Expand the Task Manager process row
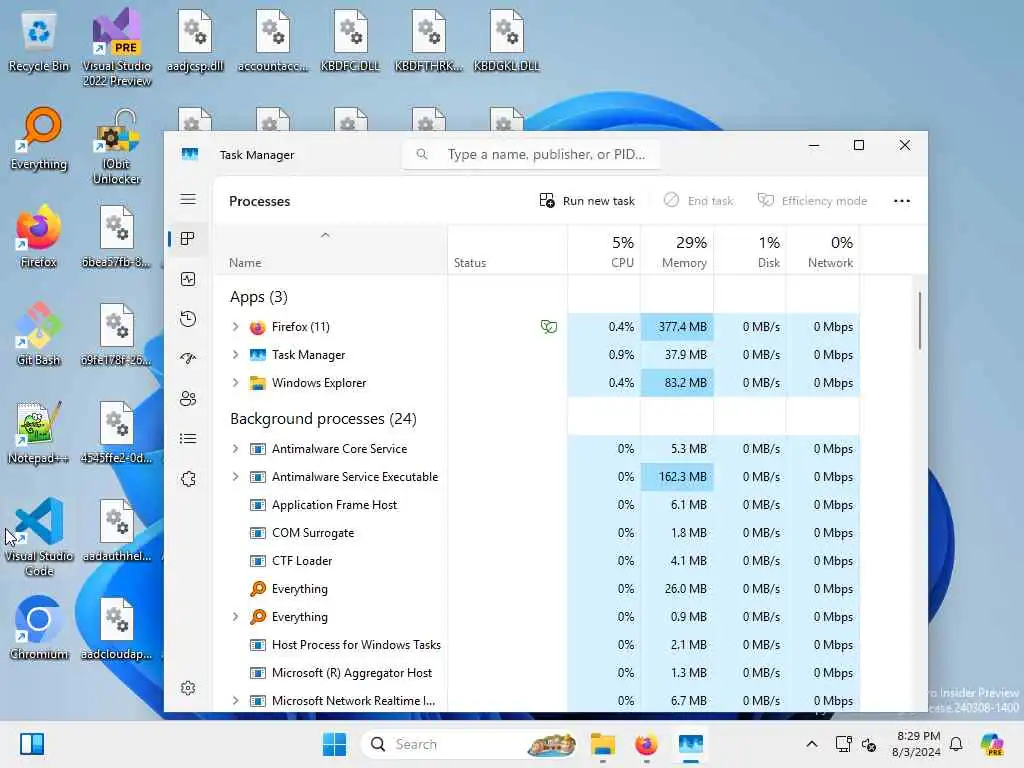This screenshot has width=1024, height=768. (235, 355)
